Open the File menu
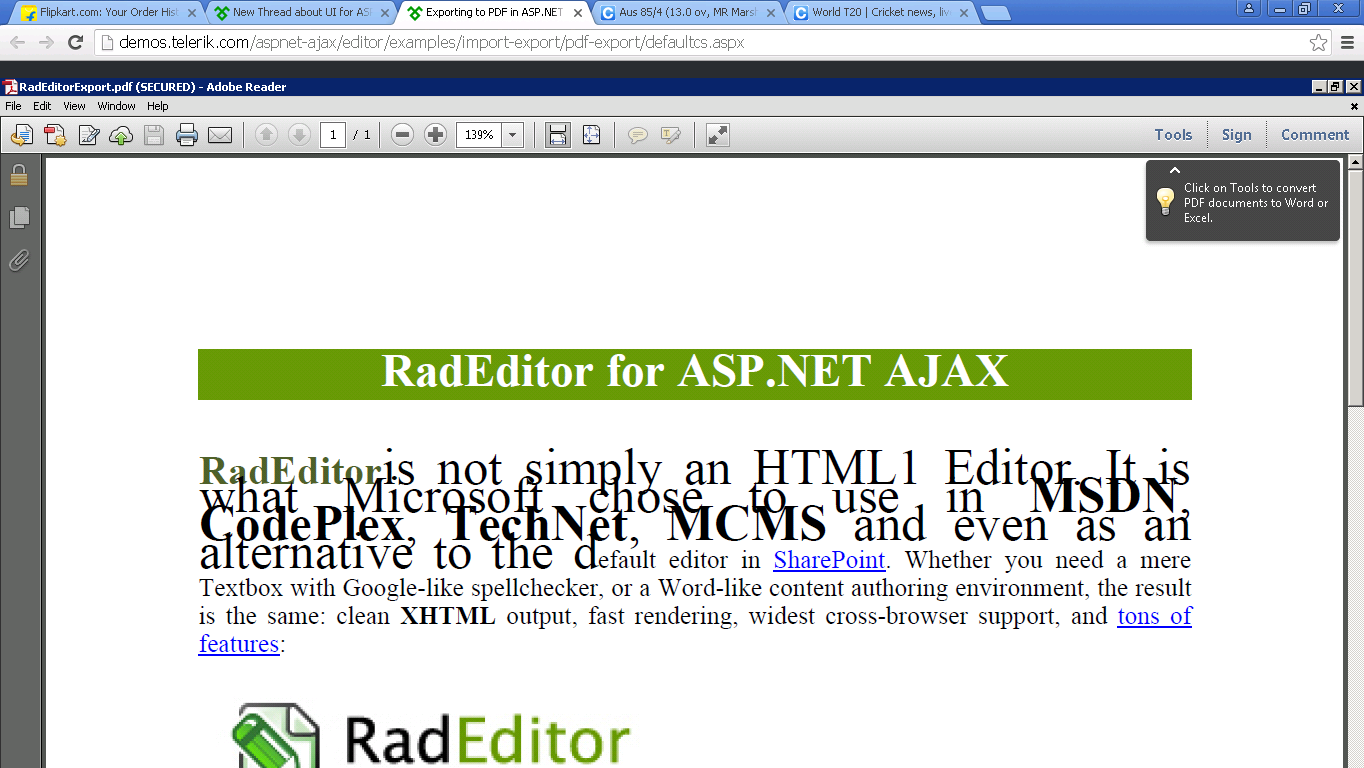 (x=14, y=106)
